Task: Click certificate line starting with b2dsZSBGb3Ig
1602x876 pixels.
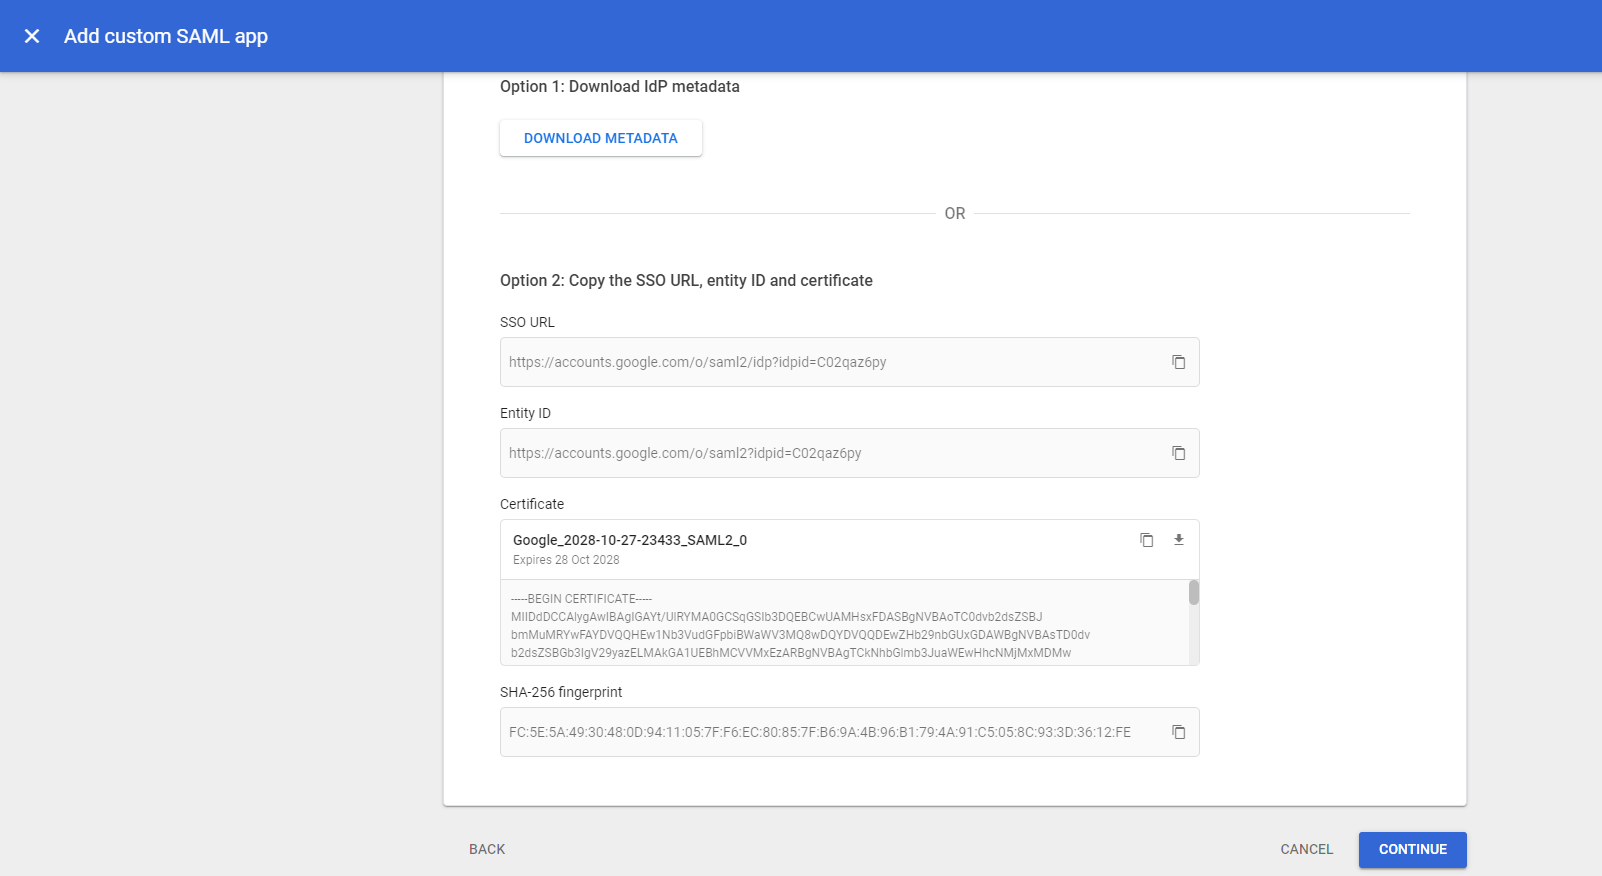Action: 791,653
